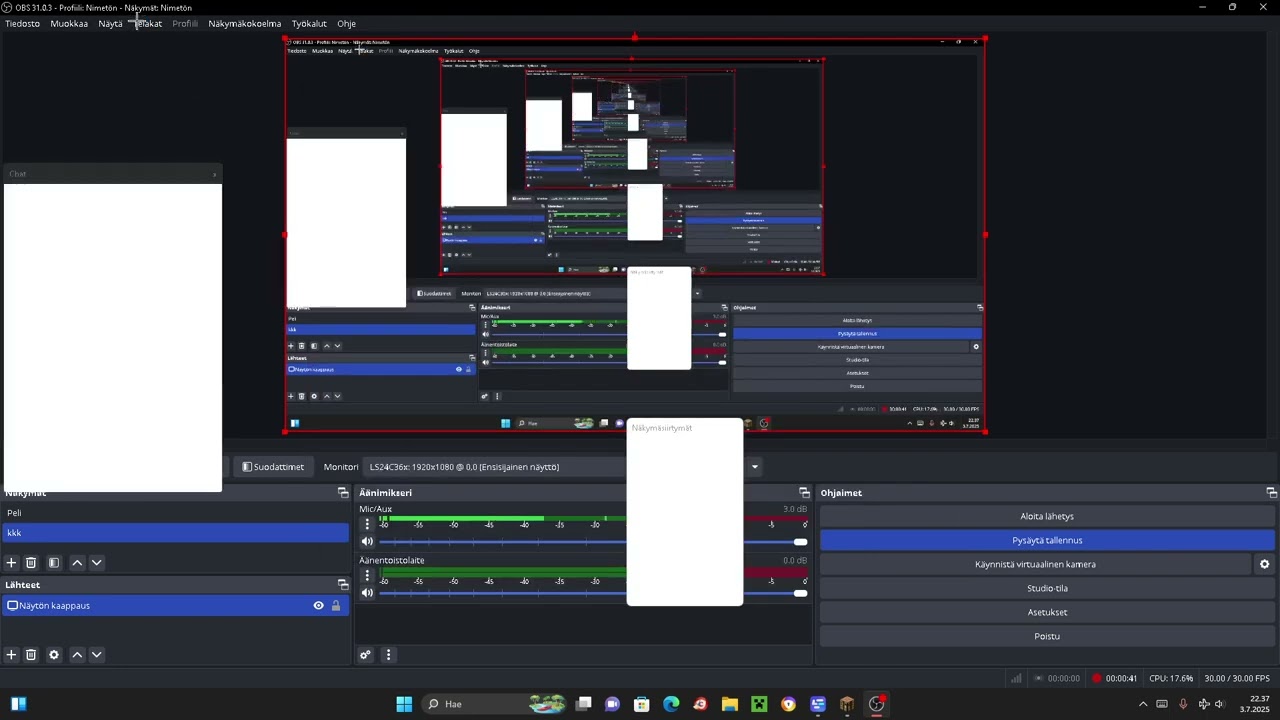Click the recording timer 00:00:41
1280x720 pixels.
1121,678
